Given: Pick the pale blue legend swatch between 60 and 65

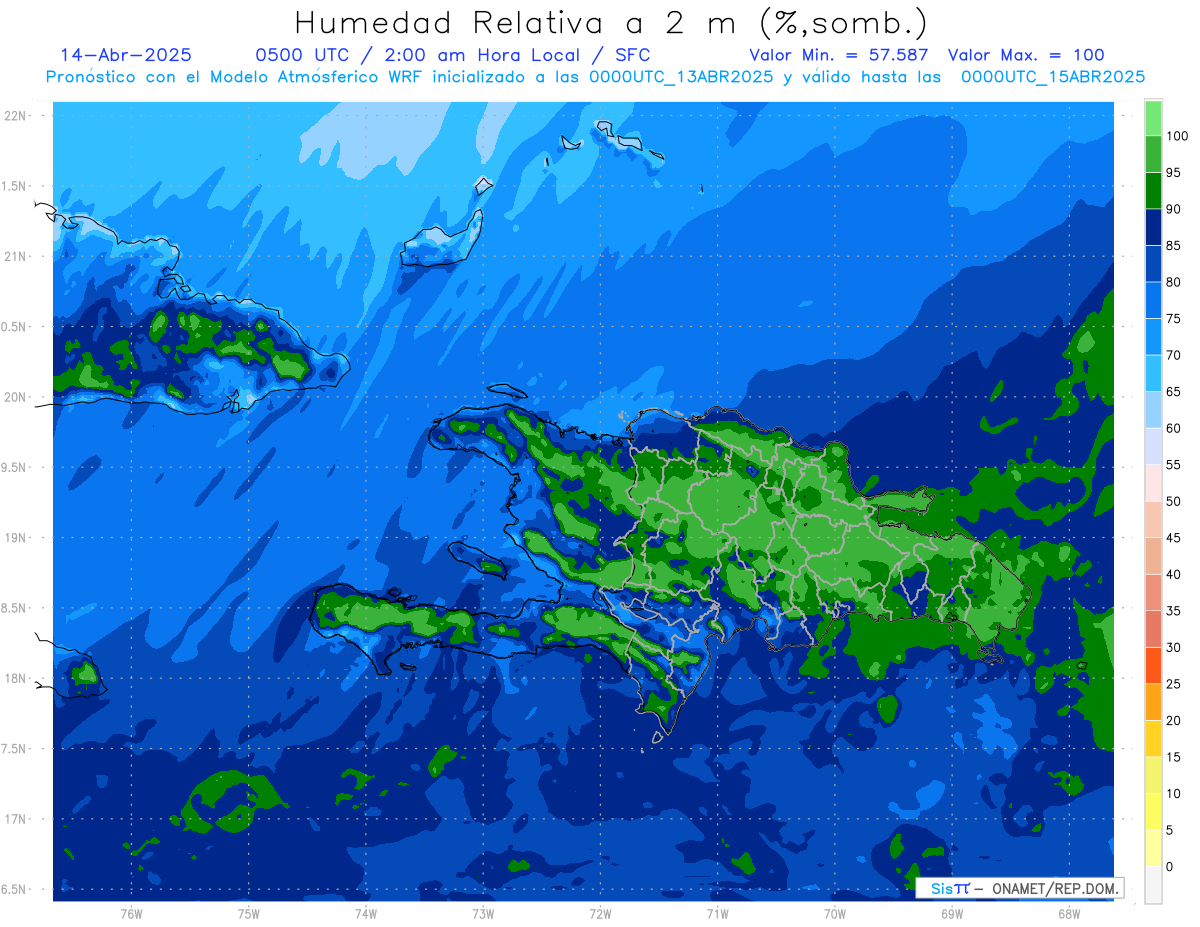Looking at the screenshot, I should point(1153,410).
